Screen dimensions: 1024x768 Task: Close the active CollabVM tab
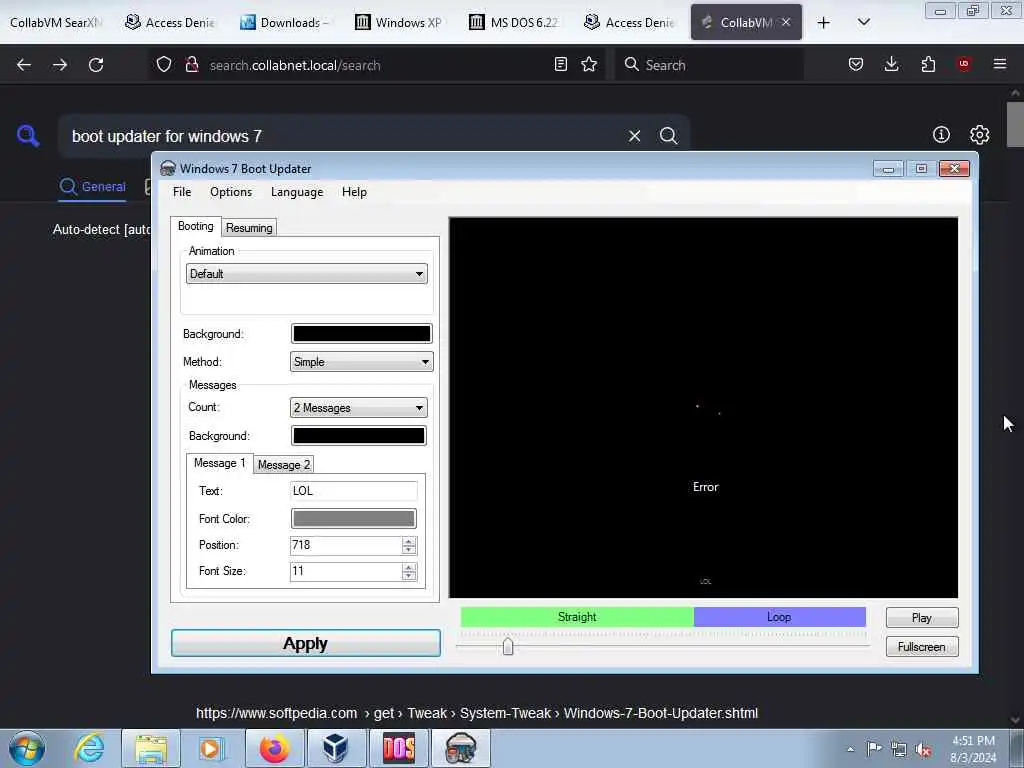(x=786, y=22)
